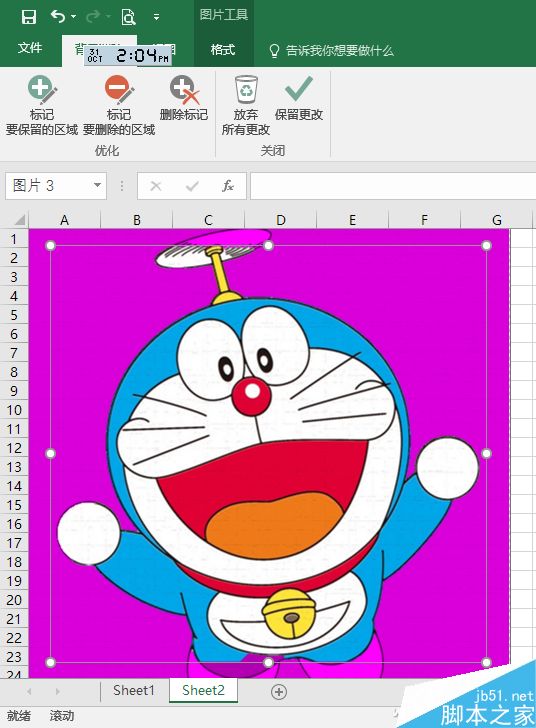
Task: Click Doraemon's red nose in the picture
Action: click(x=251, y=396)
